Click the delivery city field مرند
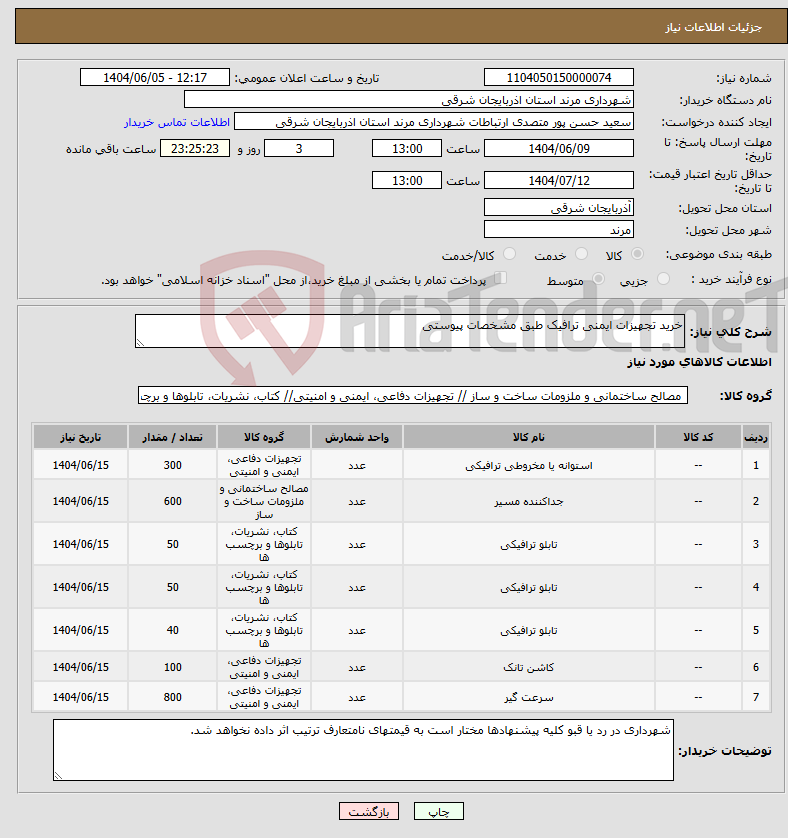 point(559,230)
